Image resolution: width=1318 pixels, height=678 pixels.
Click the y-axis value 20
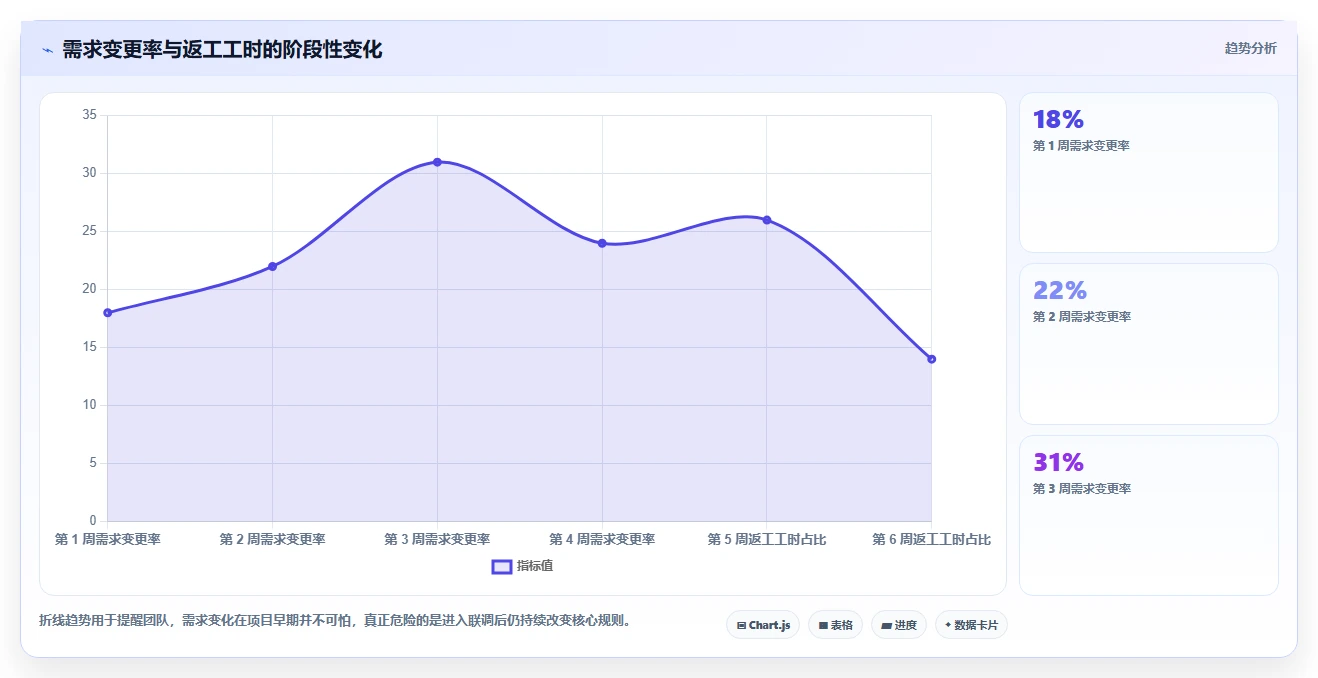(89, 289)
